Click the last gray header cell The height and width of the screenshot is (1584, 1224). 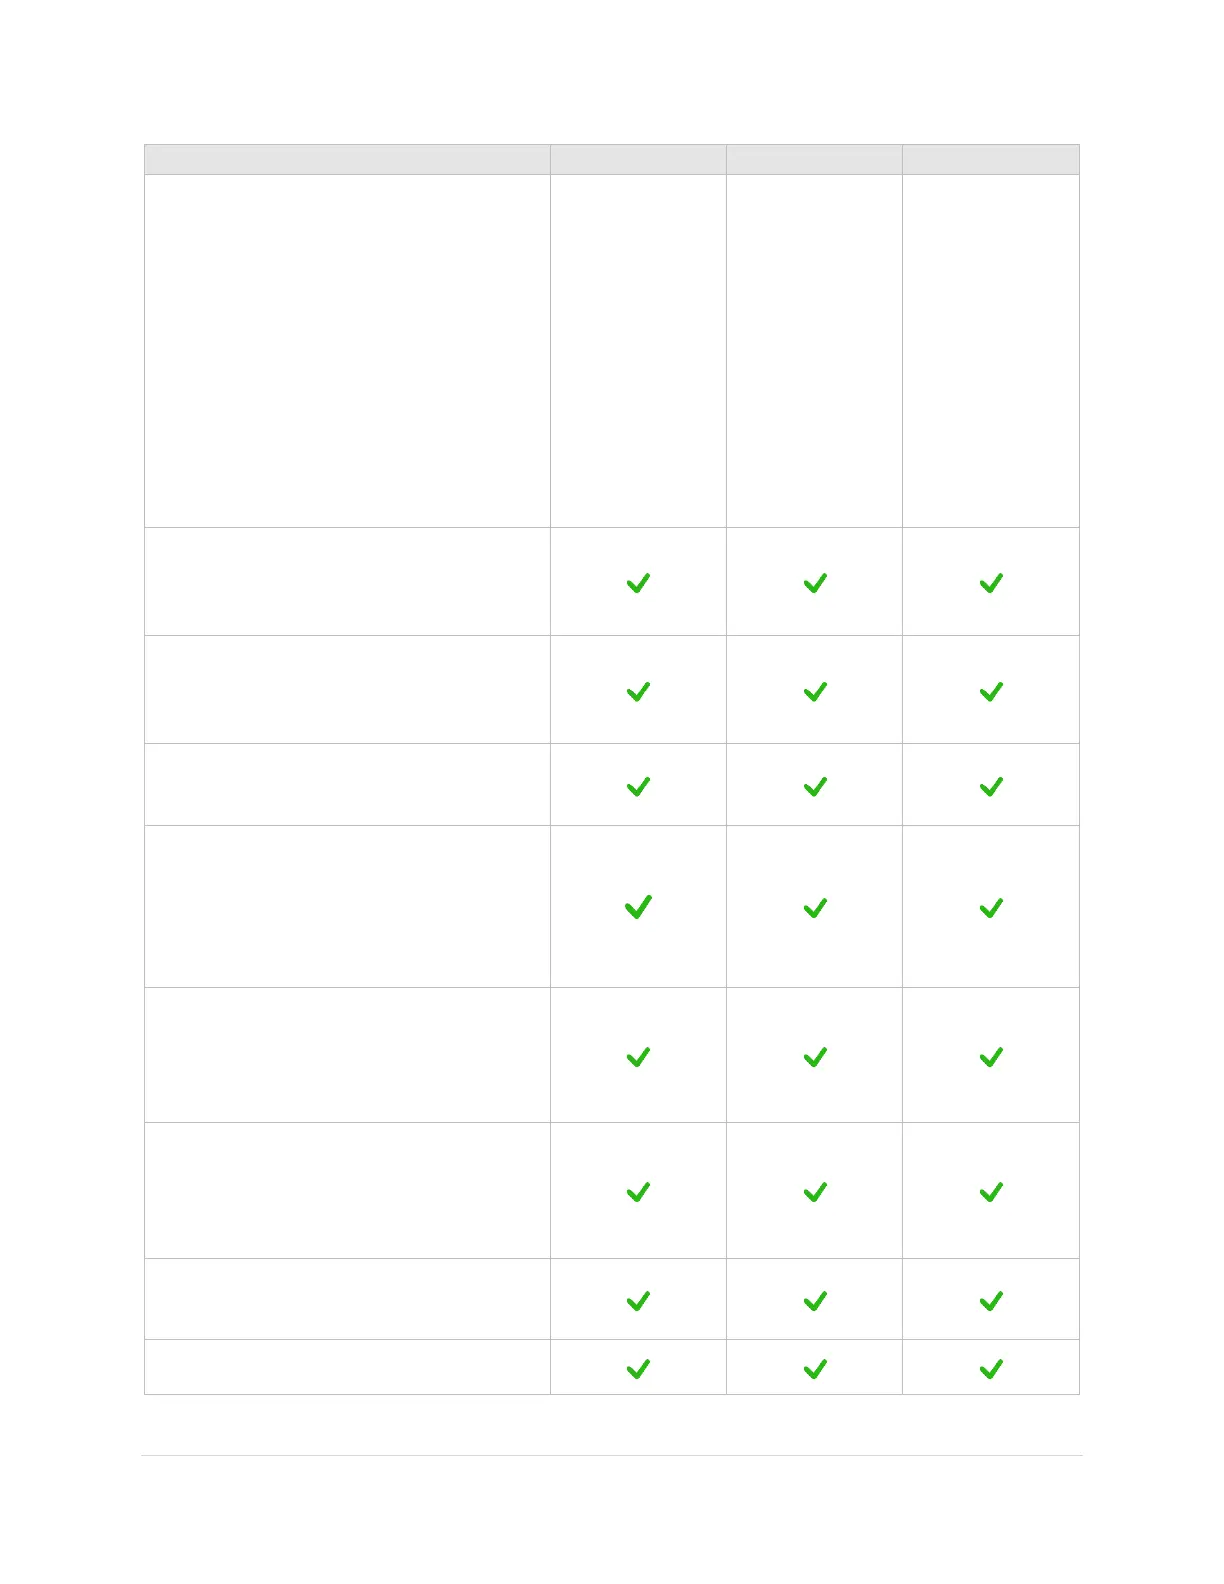pyautogui.click(x=990, y=160)
